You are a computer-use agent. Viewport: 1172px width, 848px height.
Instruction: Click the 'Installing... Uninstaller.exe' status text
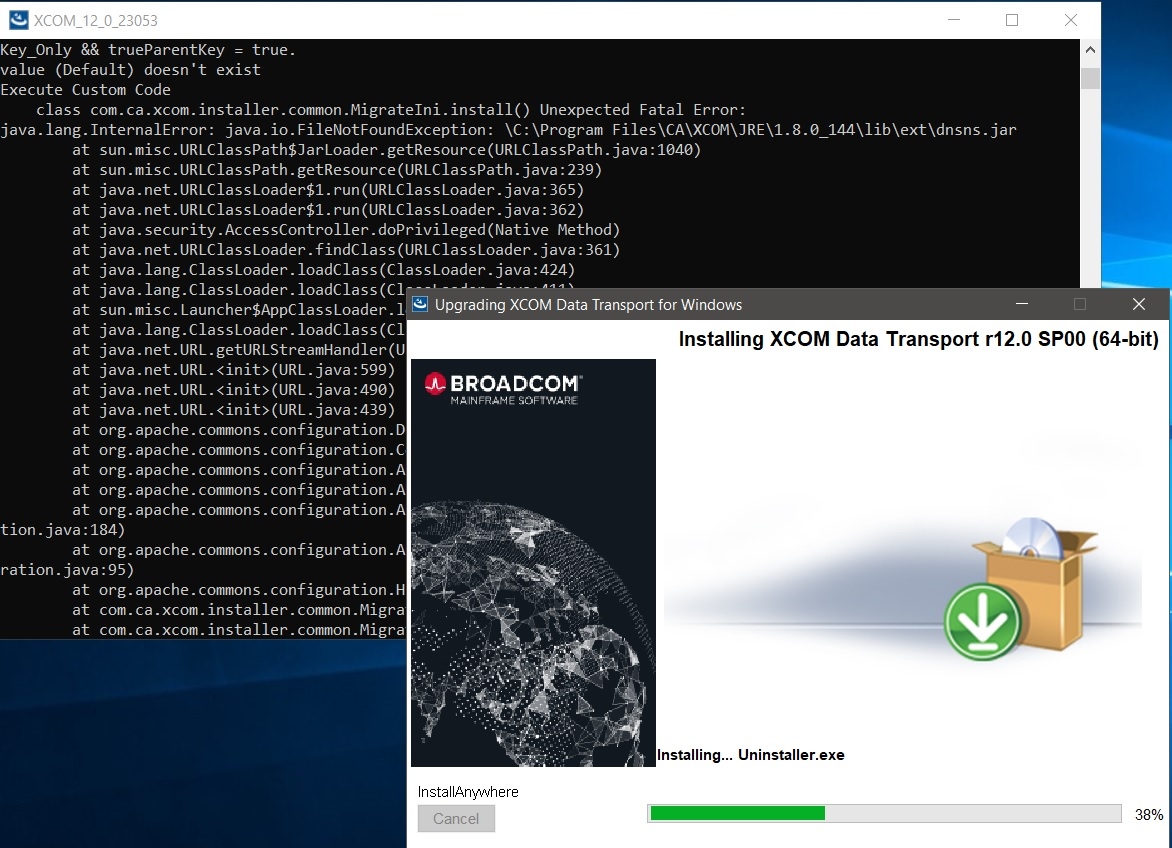750,755
